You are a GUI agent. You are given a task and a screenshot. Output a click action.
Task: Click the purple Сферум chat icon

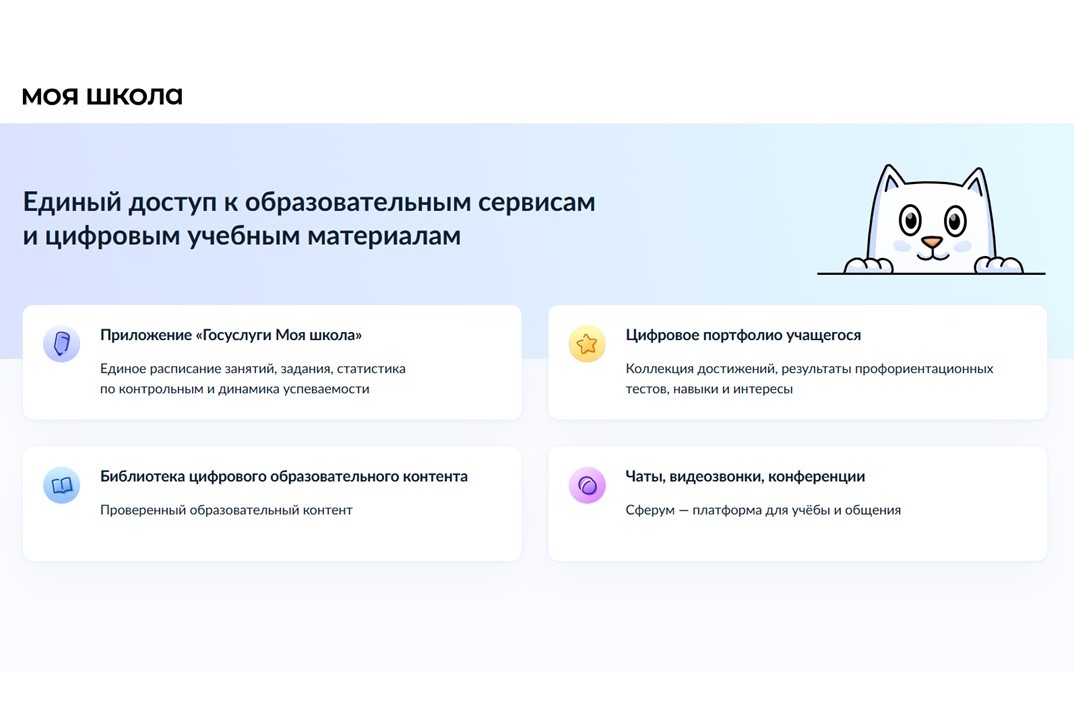587,486
